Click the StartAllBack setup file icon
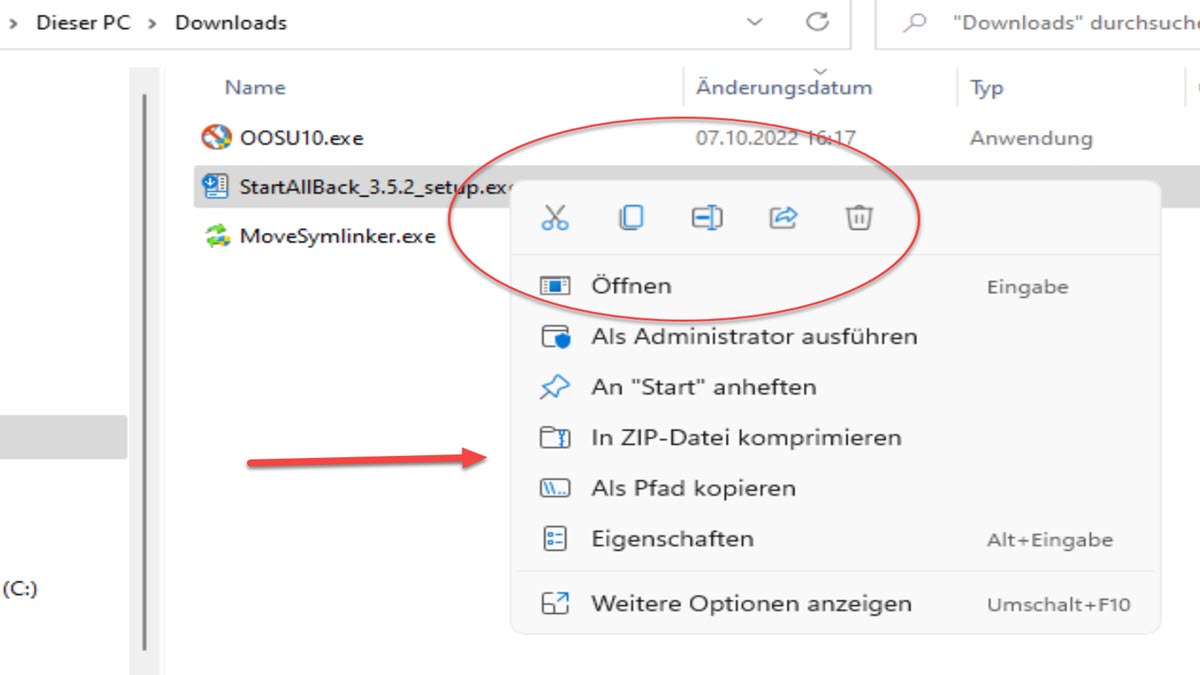The image size is (1200, 675). [x=215, y=186]
